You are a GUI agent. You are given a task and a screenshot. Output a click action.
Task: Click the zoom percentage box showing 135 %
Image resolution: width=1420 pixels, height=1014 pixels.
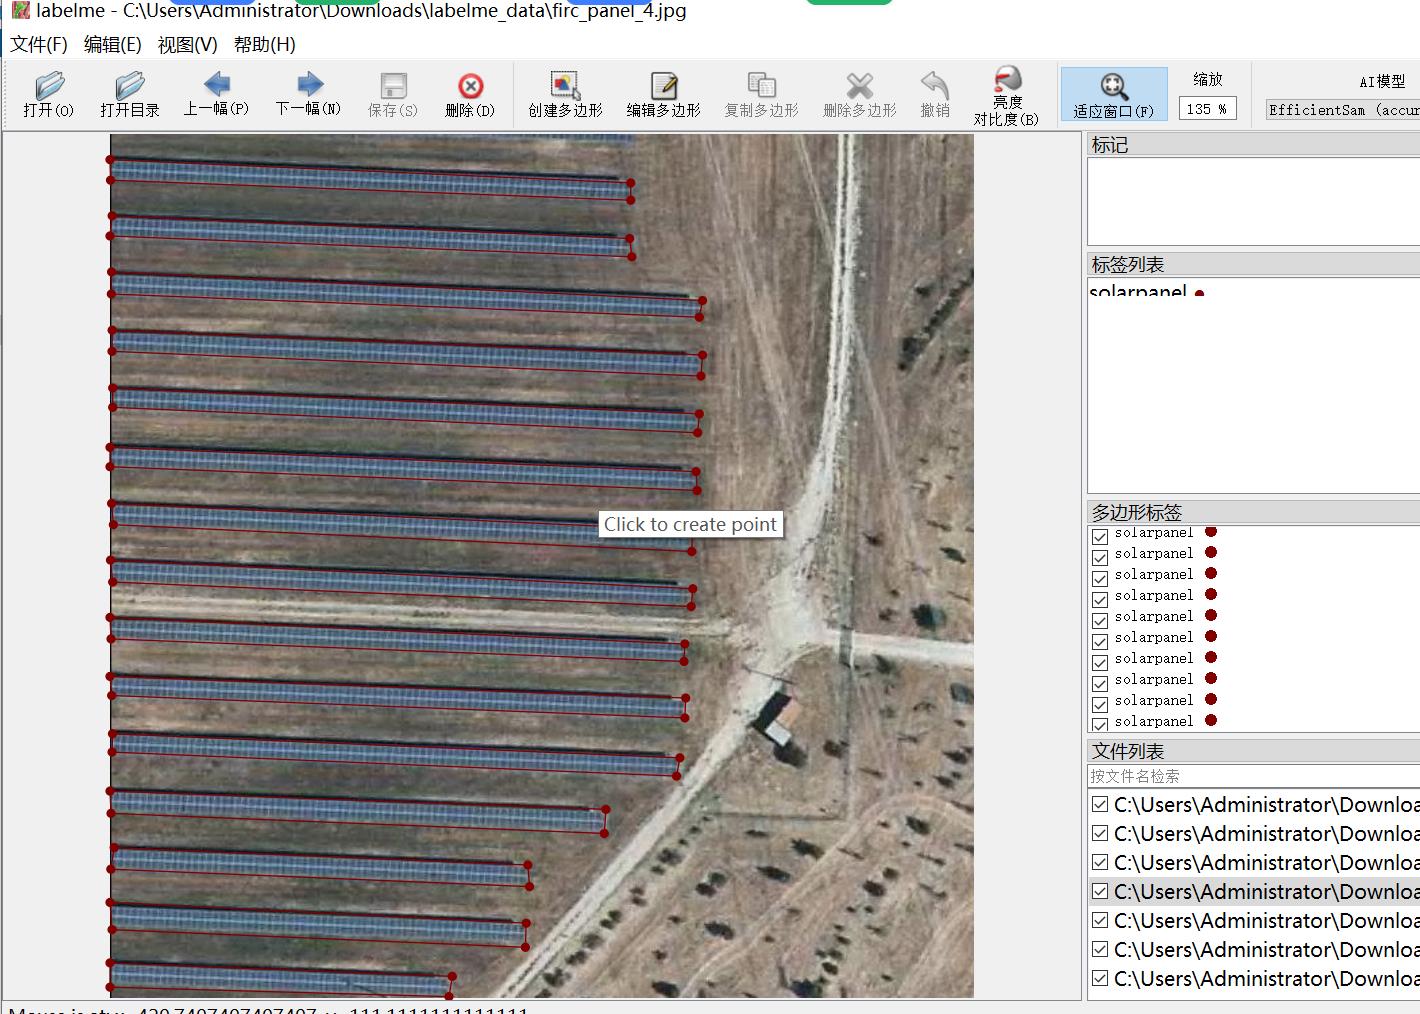(x=1207, y=109)
